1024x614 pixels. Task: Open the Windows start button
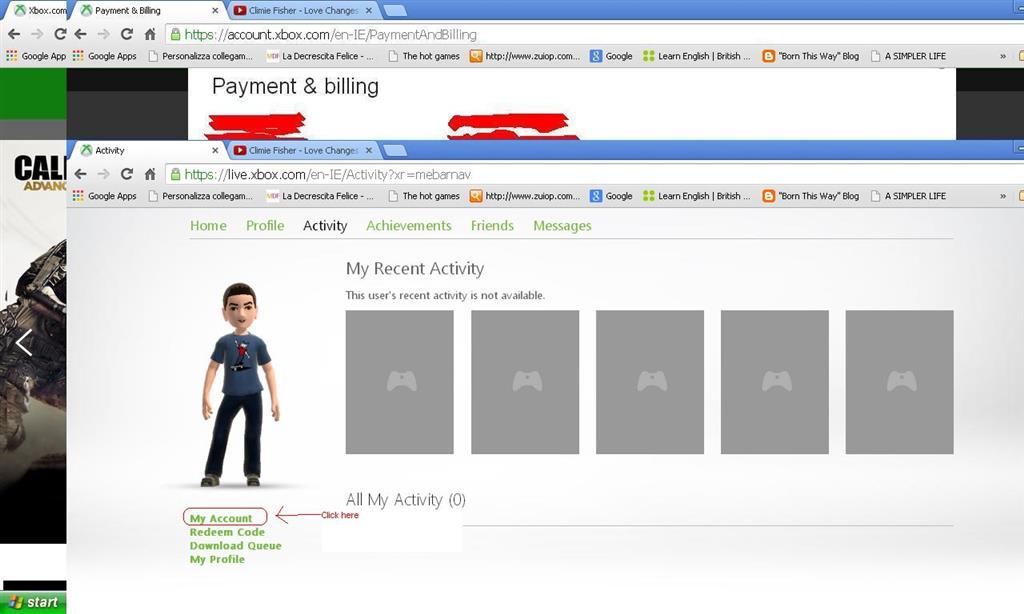click(x=33, y=602)
